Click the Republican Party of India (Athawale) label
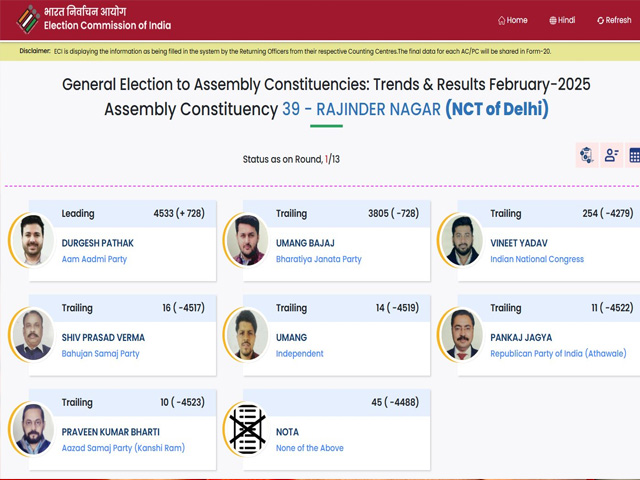Screen dimensions: 640x480 pos(558,353)
